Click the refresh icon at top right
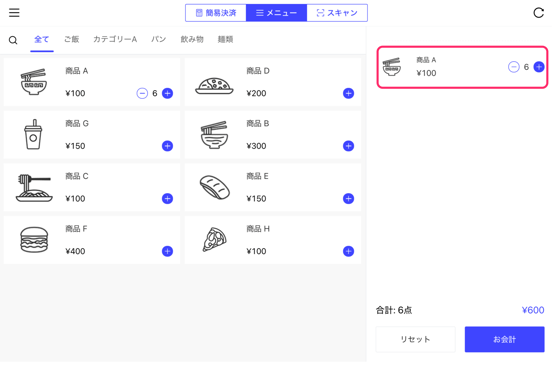 coord(538,13)
